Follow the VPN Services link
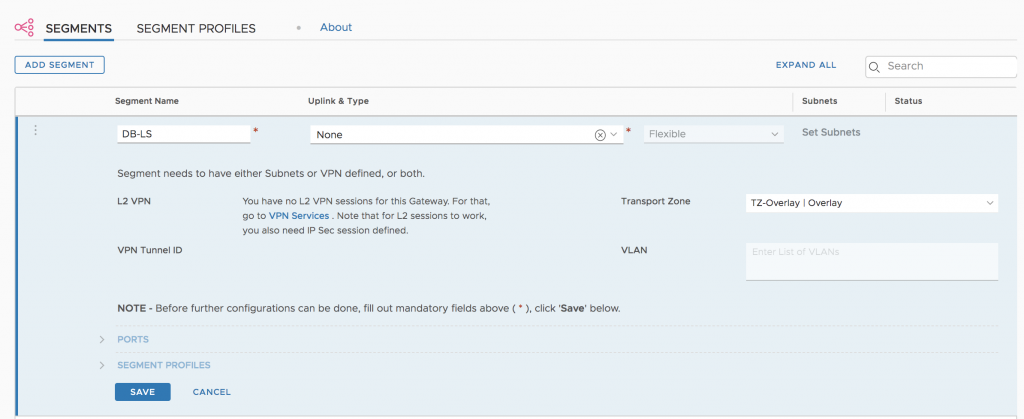Screen dimensions: 1024x419 click(298, 215)
